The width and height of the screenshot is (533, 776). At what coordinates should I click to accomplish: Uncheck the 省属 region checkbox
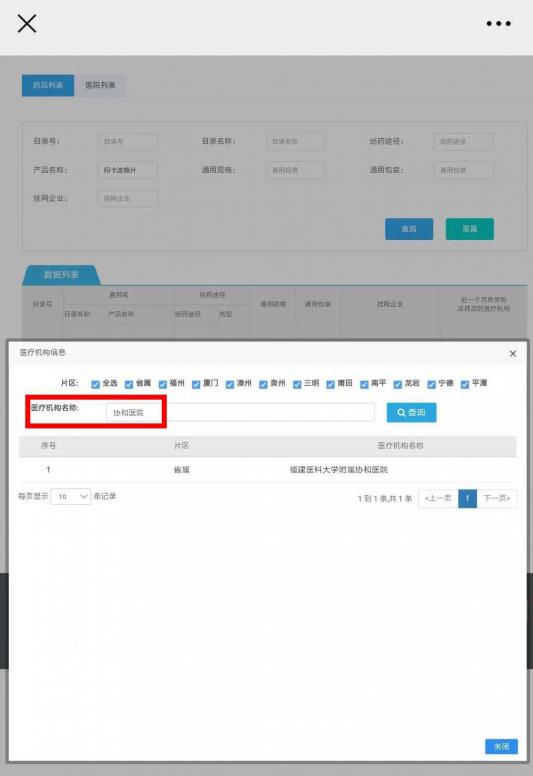pos(129,384)
